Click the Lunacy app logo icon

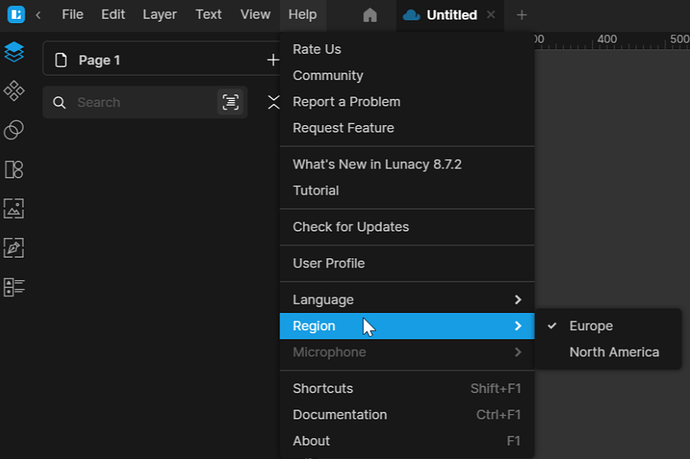(x=16, y=15)
